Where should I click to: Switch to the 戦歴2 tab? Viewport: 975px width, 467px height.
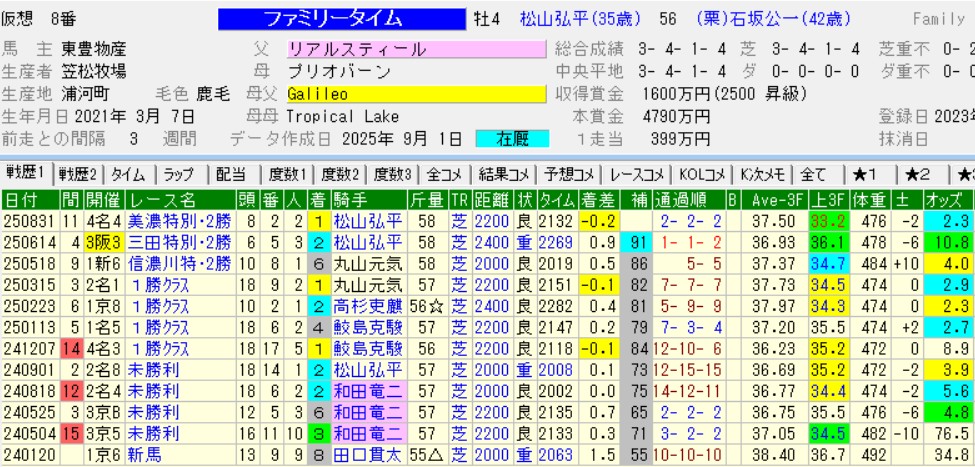(x=77, y=172)
